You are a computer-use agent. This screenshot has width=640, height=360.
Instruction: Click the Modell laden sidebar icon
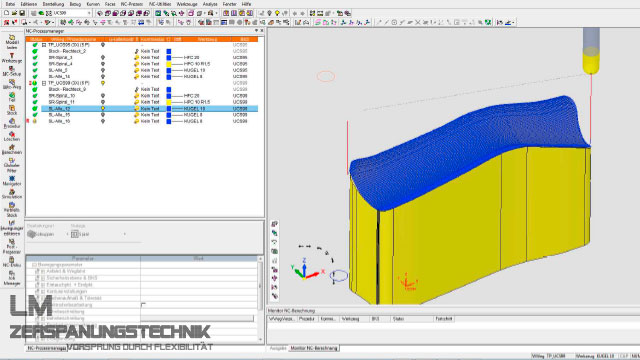[11, 42]
